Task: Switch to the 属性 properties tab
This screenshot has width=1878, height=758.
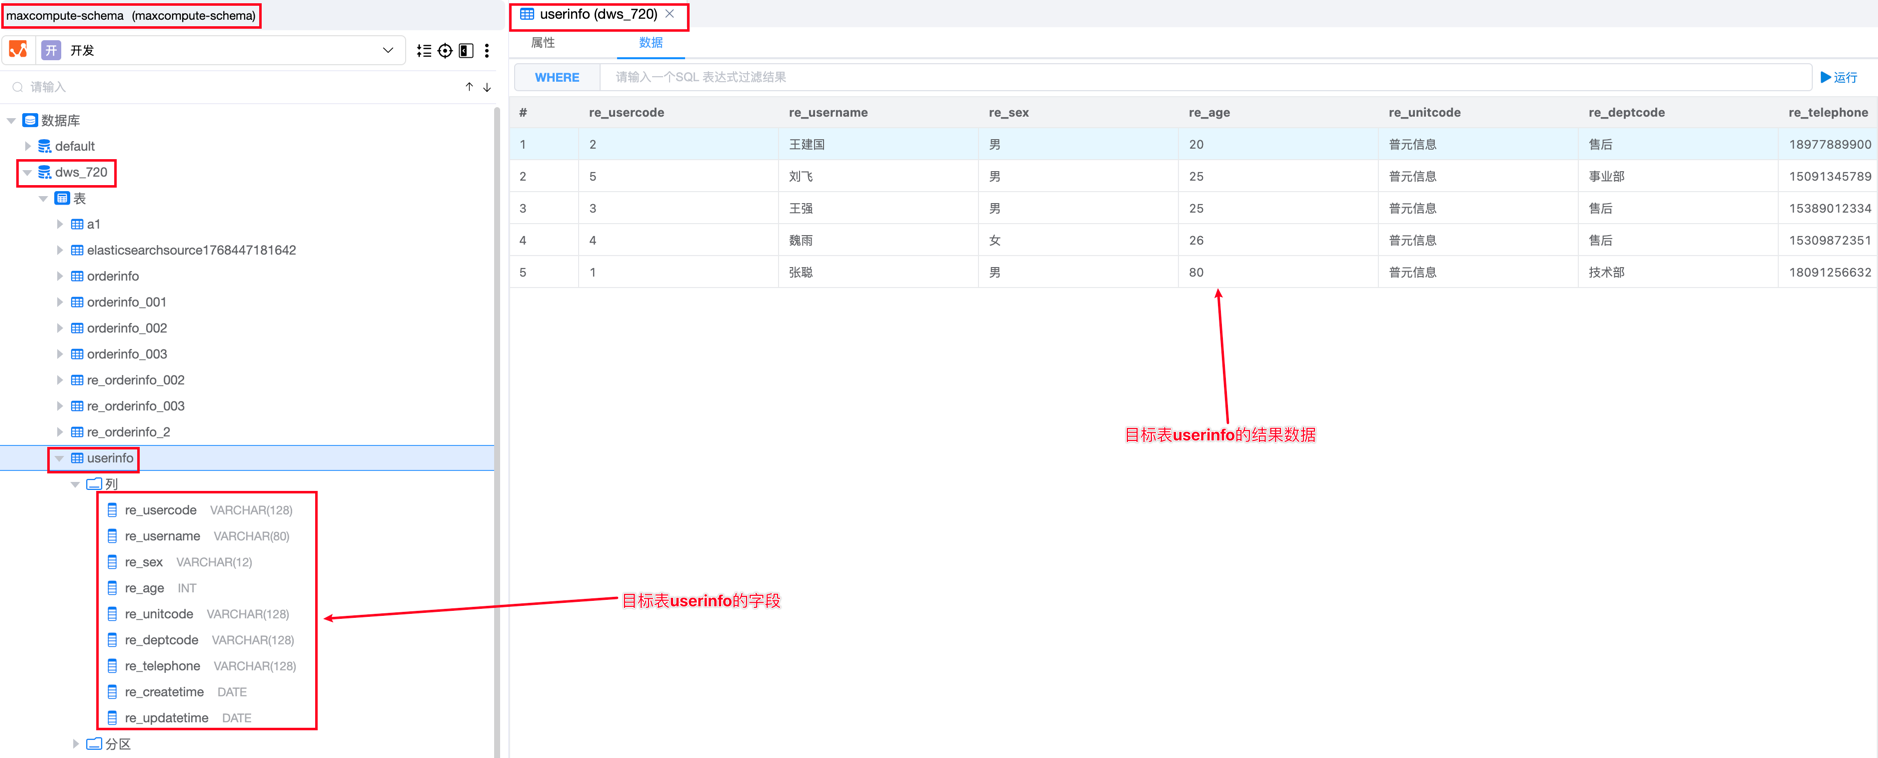Action: coord(543,43)
